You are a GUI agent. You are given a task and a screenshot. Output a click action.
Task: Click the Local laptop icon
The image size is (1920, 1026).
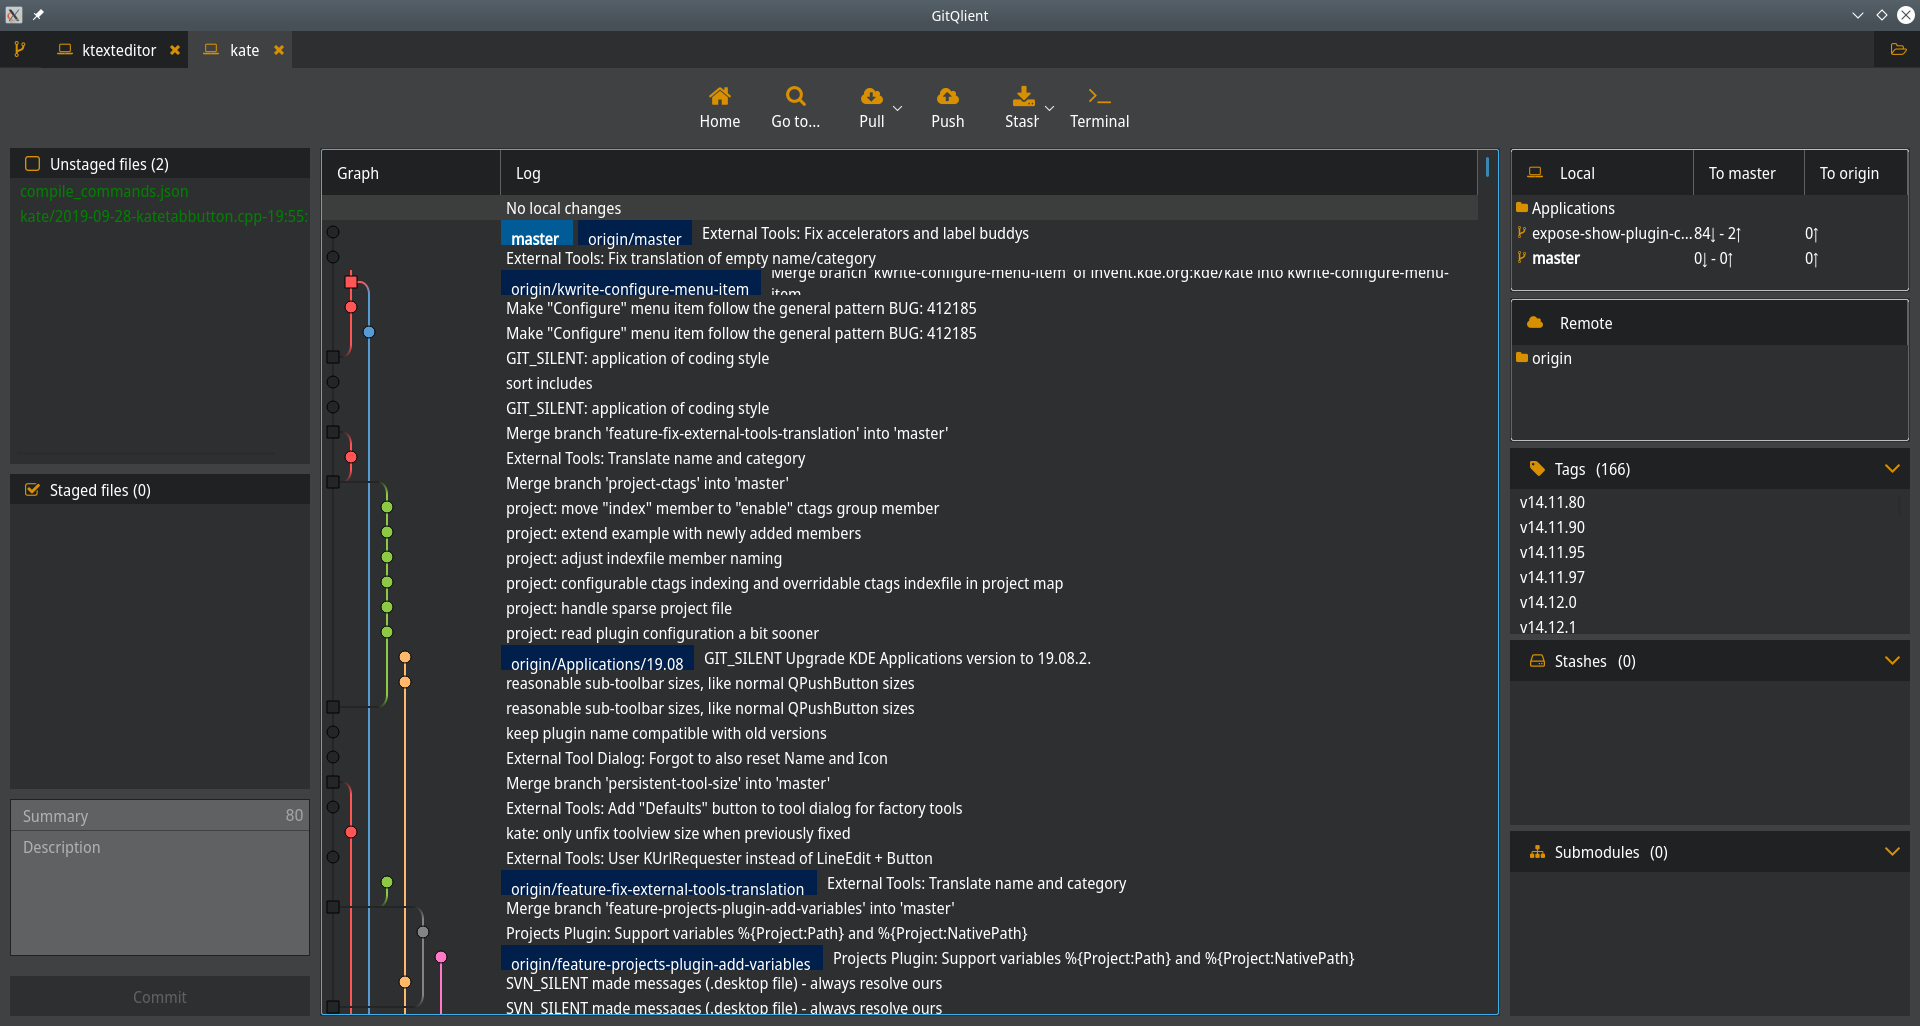1535,173
